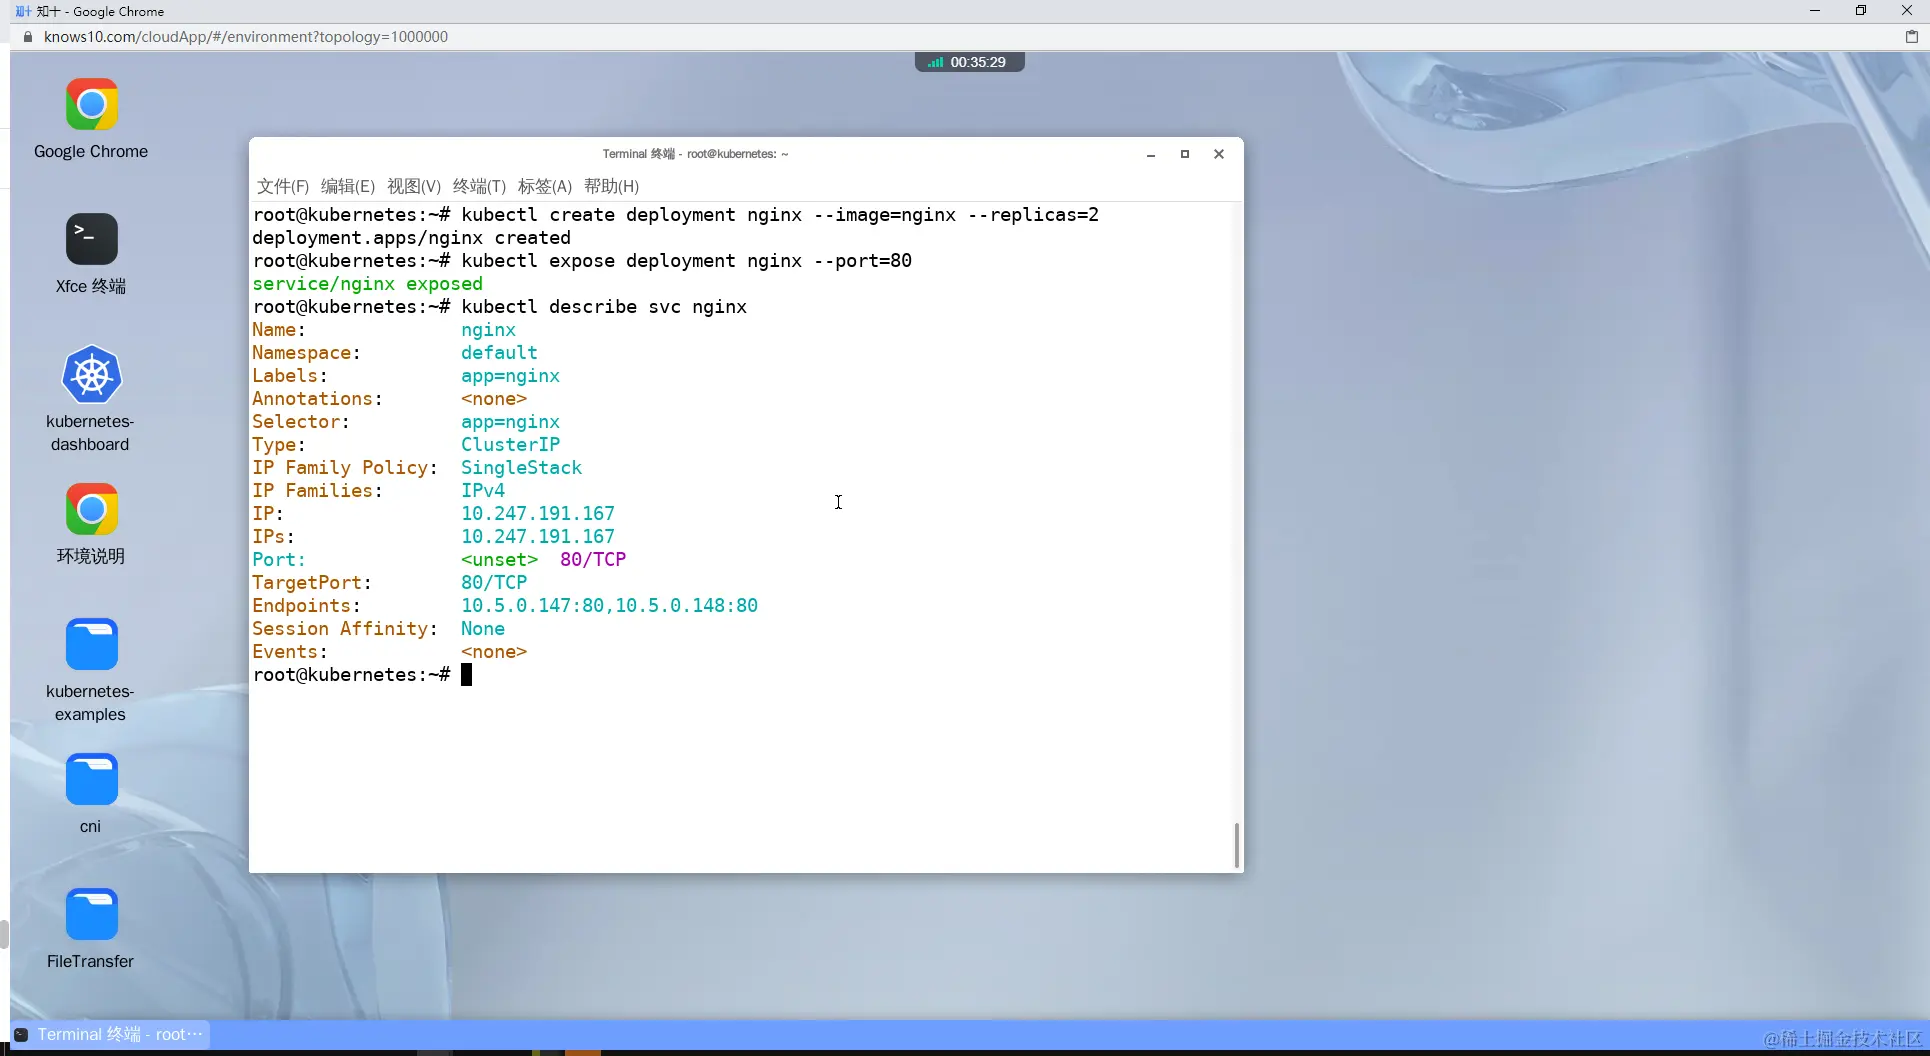Click the <unset> Port name value
1930x1056 pixels.
[499, 560]
